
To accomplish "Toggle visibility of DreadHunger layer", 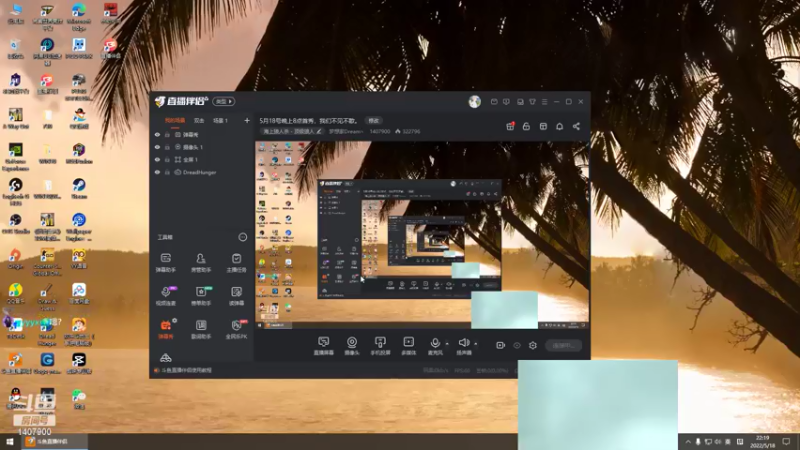I will [157, 172].
